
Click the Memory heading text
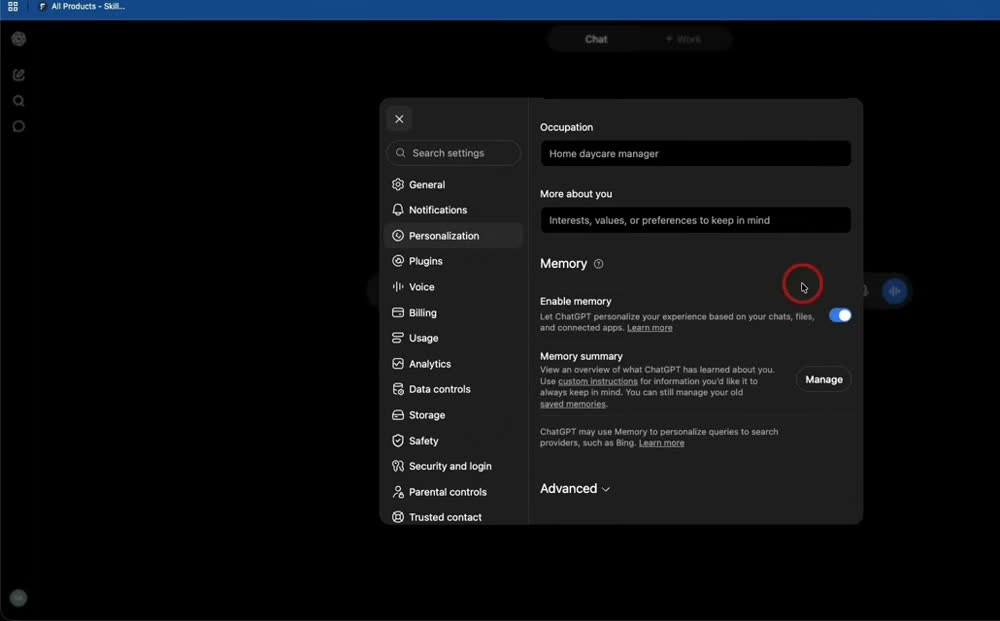[x=563, y=263]
